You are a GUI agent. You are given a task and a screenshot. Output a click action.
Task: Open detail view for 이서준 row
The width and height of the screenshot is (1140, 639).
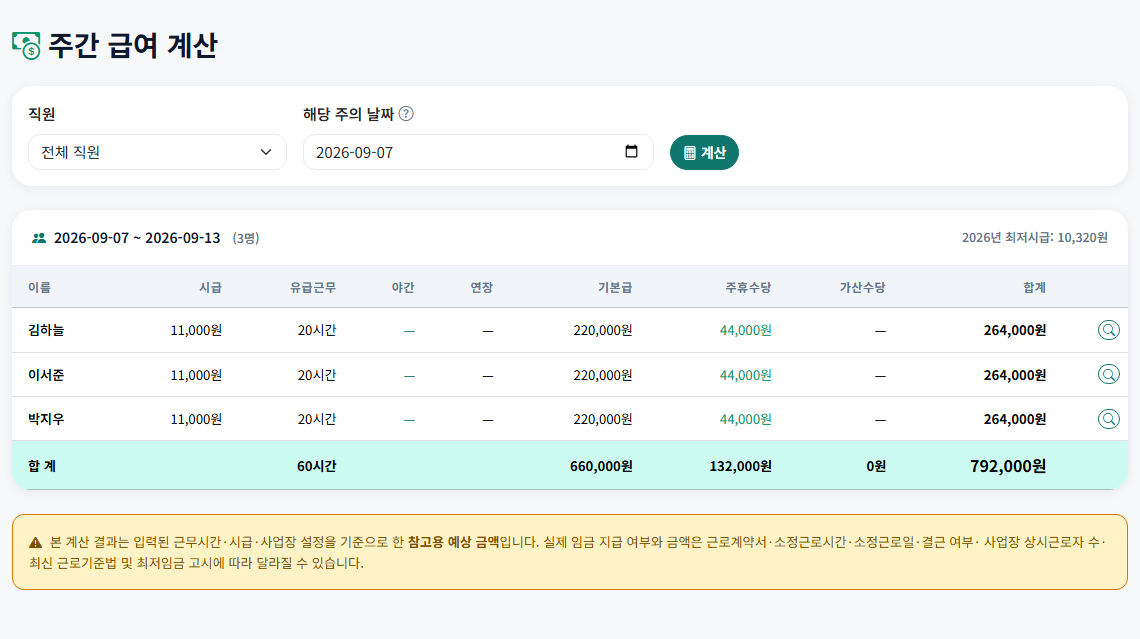(1108, 374)
